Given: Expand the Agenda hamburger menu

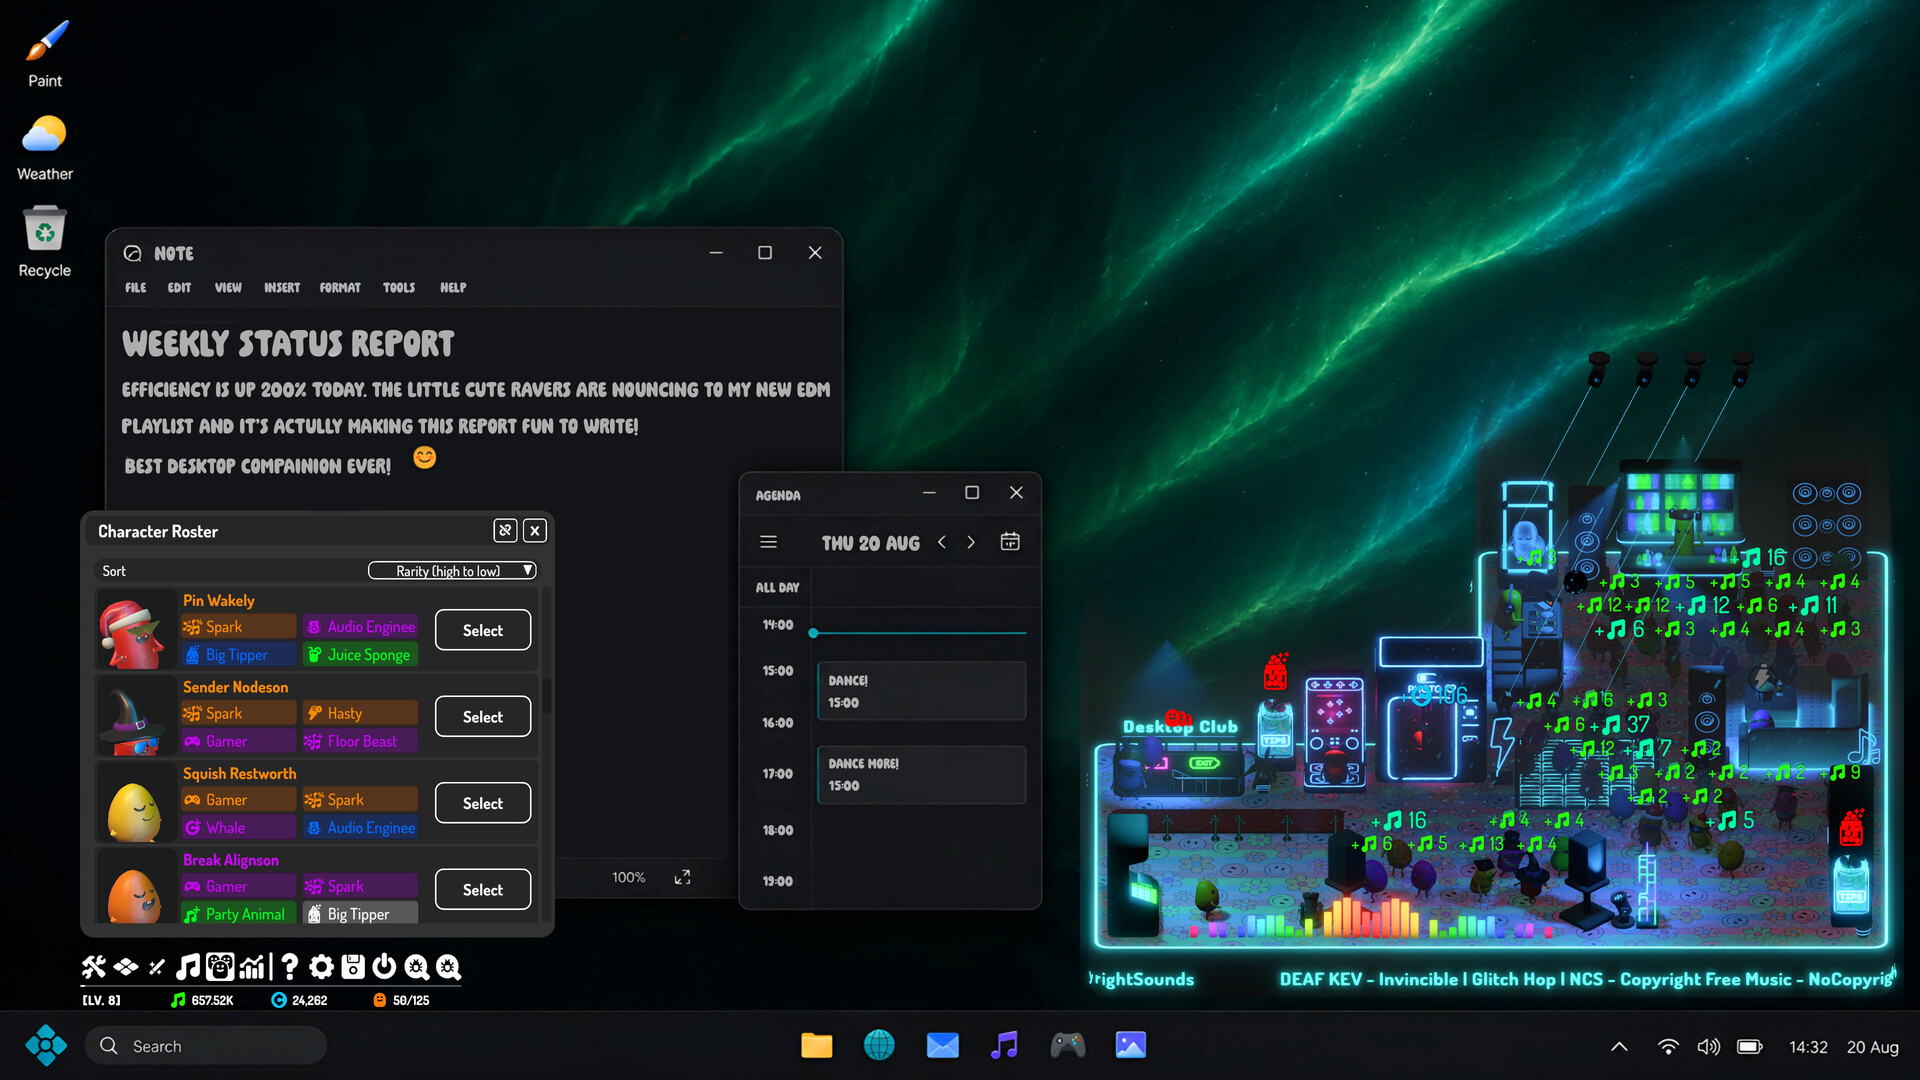Looking at the screenshot, I should (x=768, y=542).
